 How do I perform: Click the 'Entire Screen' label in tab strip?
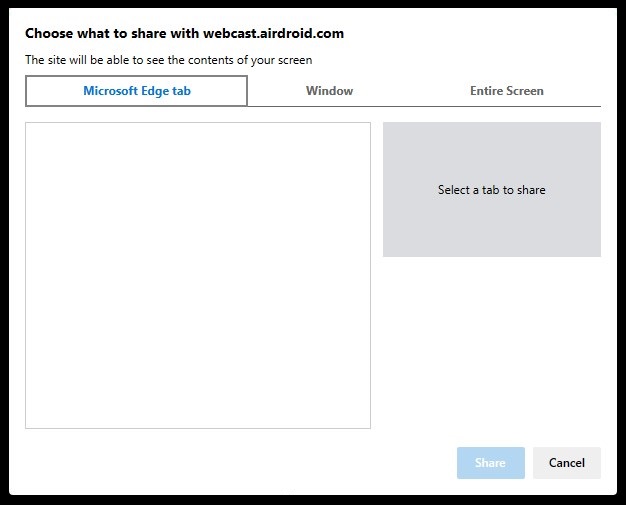point(507,91)
